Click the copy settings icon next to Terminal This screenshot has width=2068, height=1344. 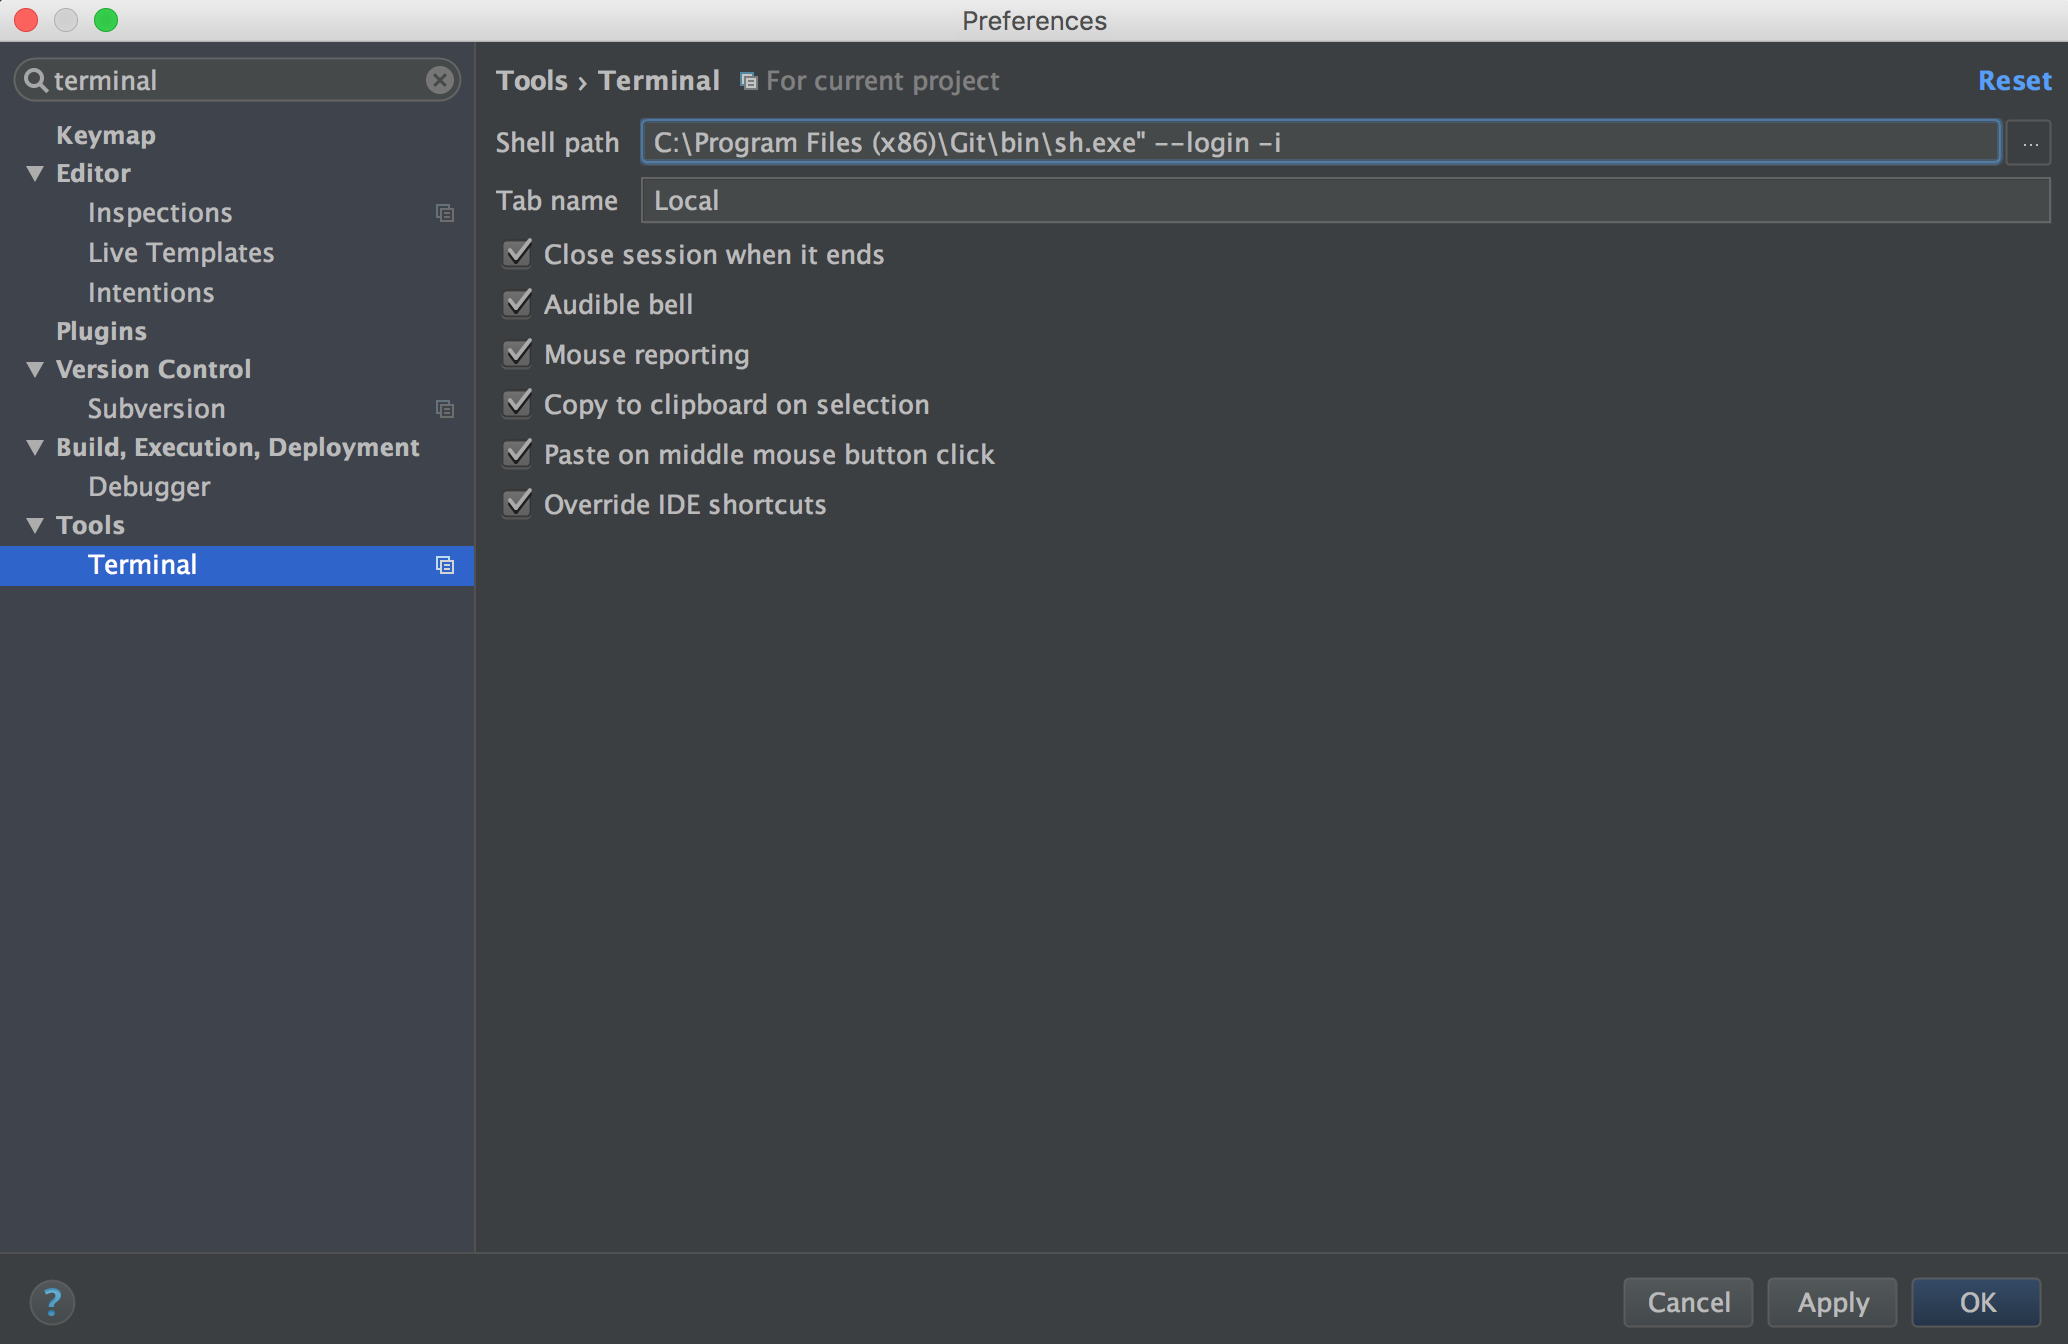(445, 564)
